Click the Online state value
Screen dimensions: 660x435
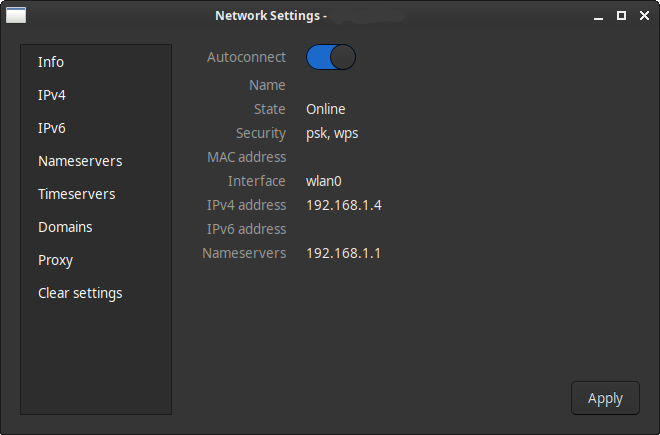point(326,109)
